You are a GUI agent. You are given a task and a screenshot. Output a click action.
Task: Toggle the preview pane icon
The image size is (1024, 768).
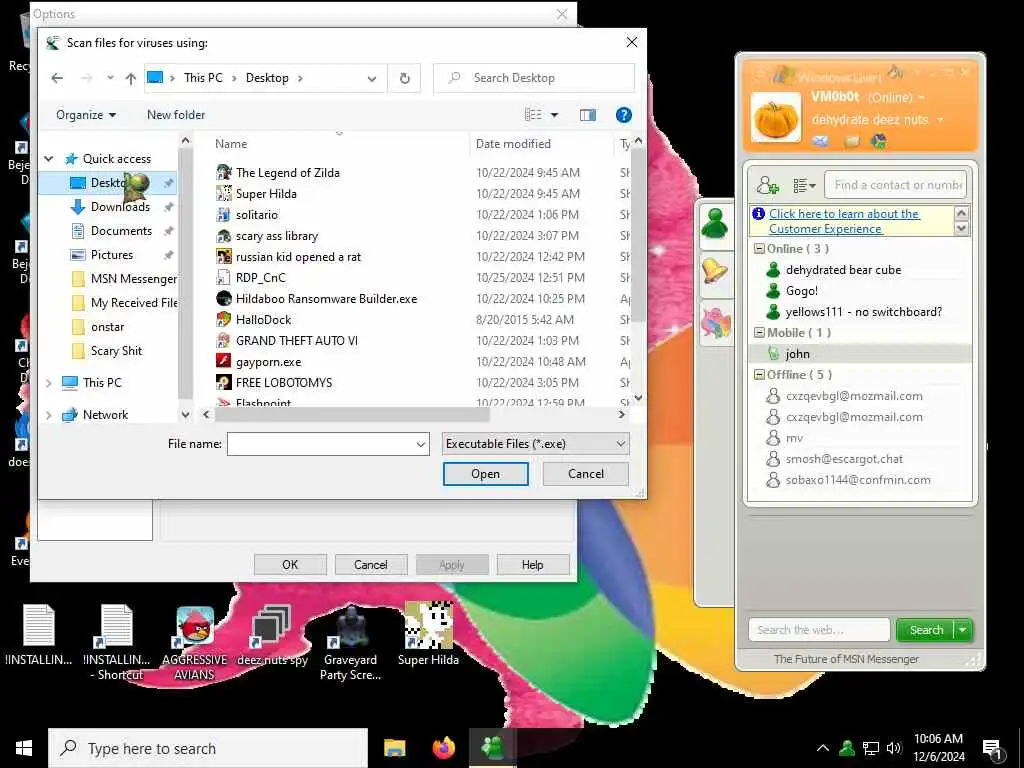[588, 115]
